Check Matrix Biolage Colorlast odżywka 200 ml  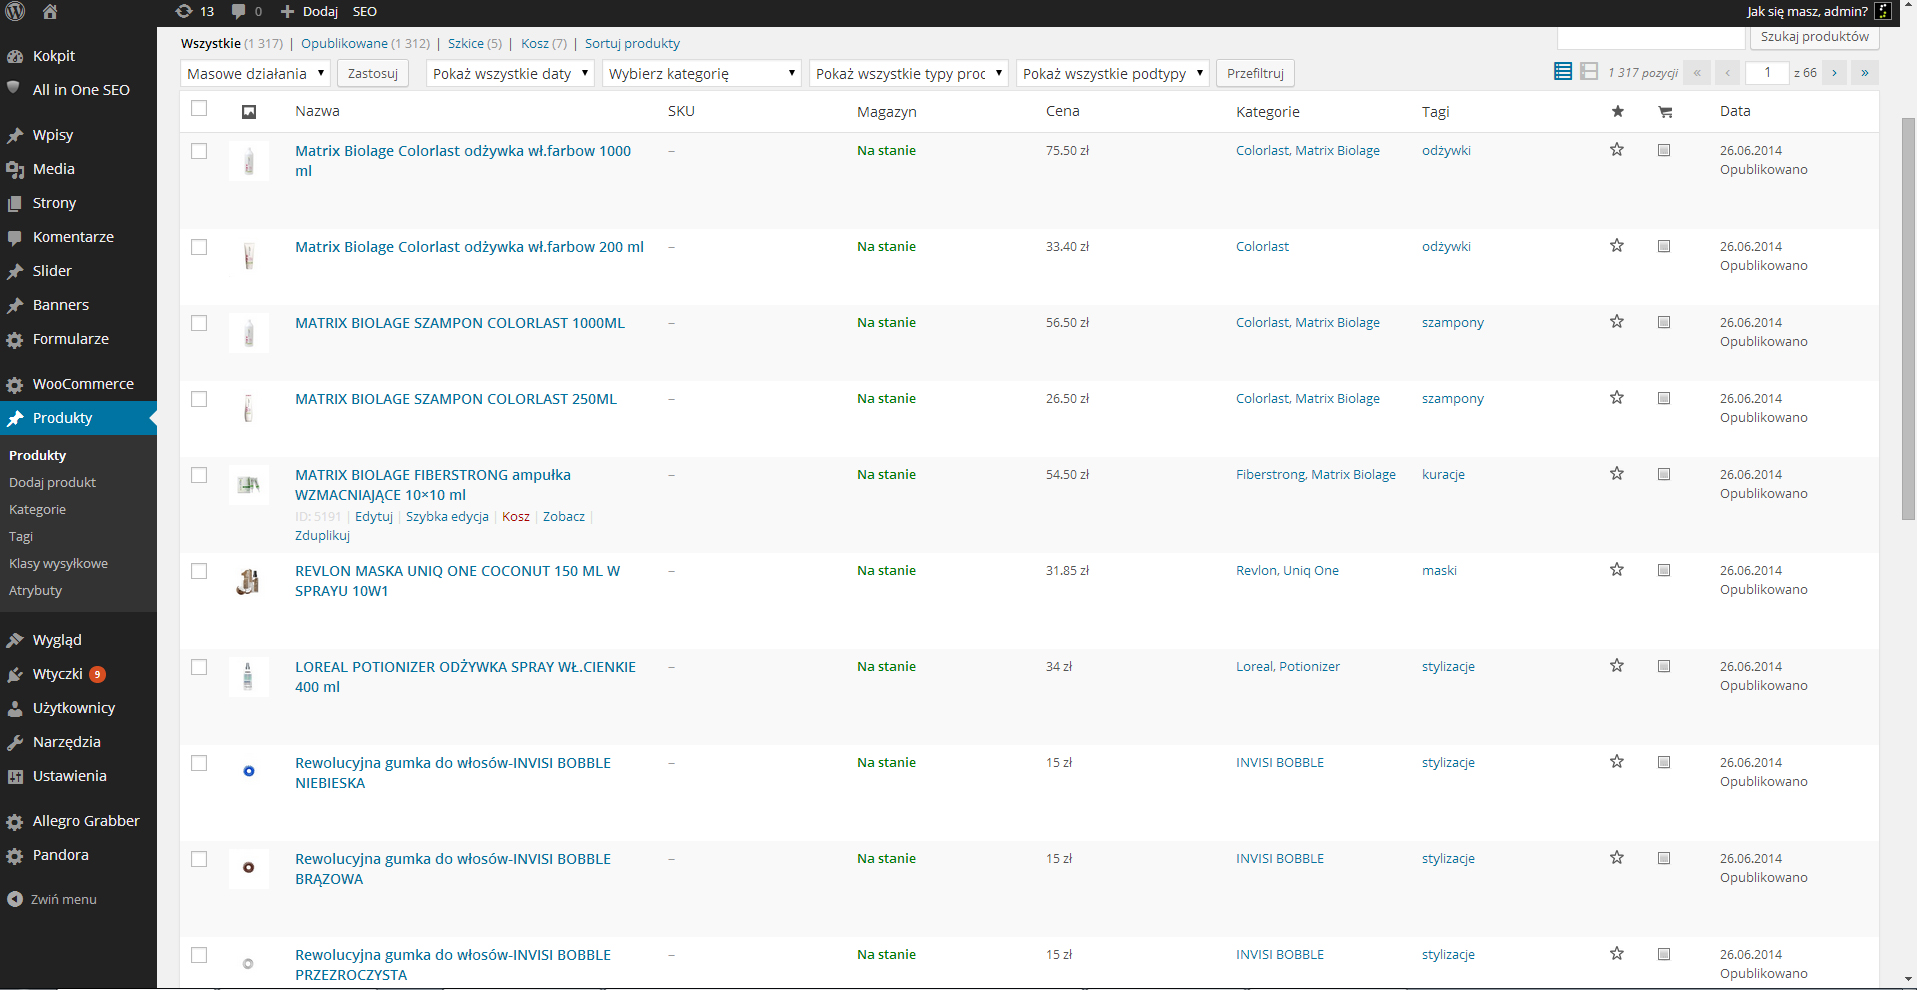tap(199, 247)
